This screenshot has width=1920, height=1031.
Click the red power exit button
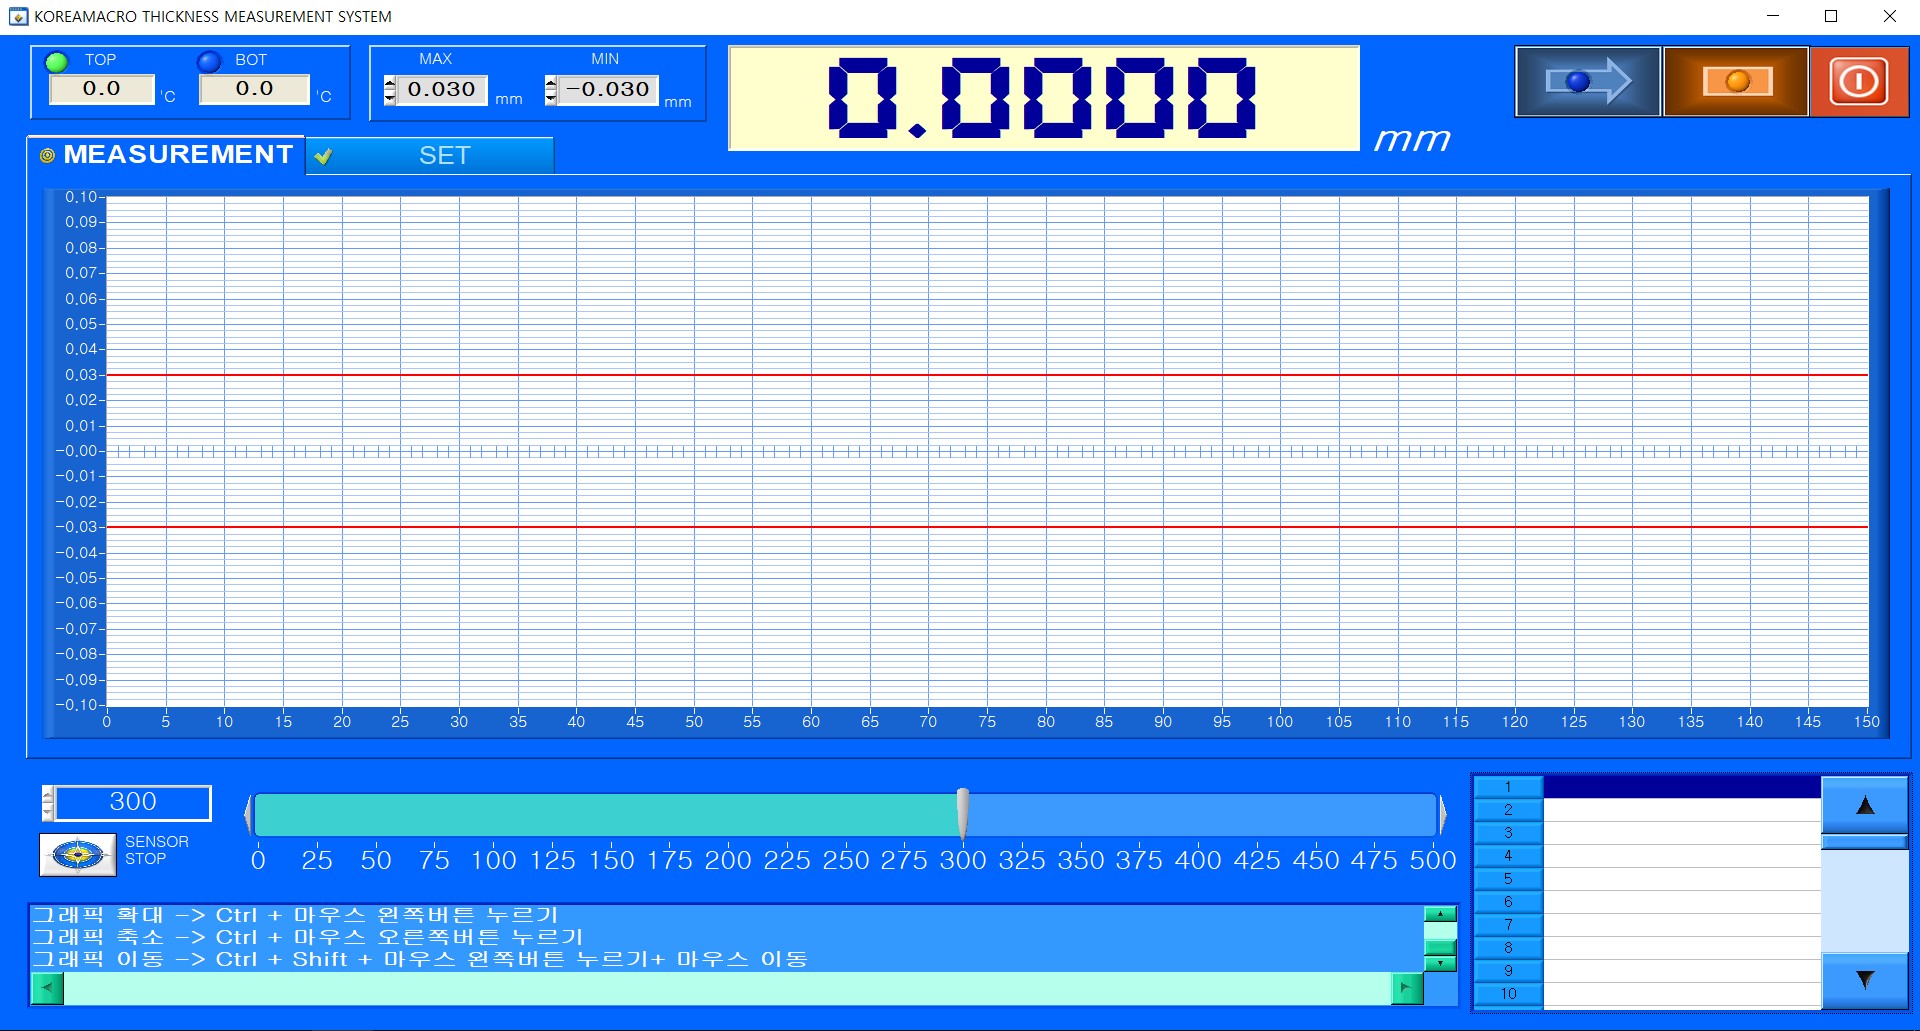click(x=1859, y=82)
